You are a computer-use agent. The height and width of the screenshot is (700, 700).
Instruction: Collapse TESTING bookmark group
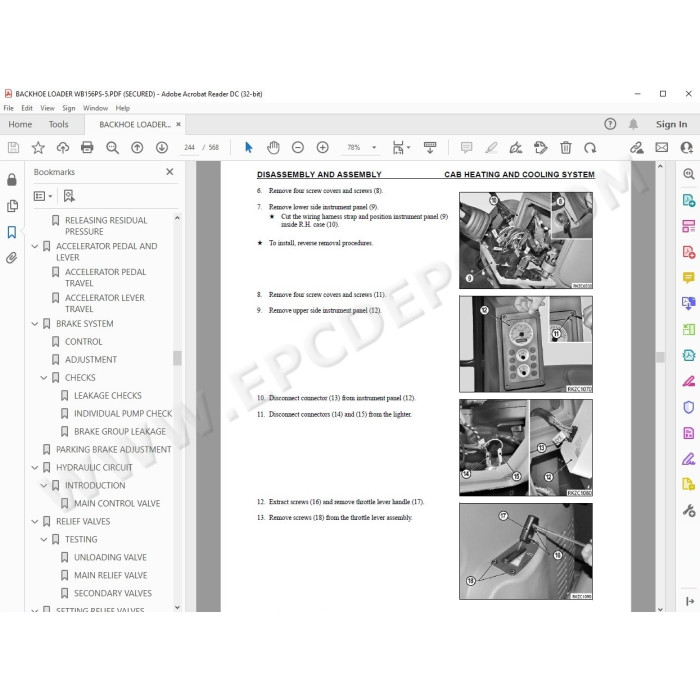(44, 539)
